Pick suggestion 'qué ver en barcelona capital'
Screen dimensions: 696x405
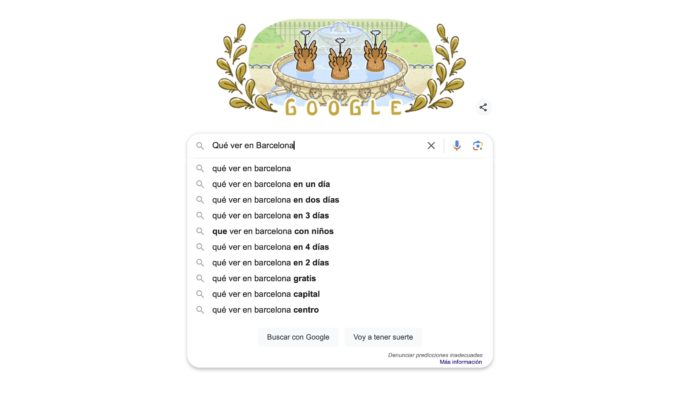click(340, 294)
